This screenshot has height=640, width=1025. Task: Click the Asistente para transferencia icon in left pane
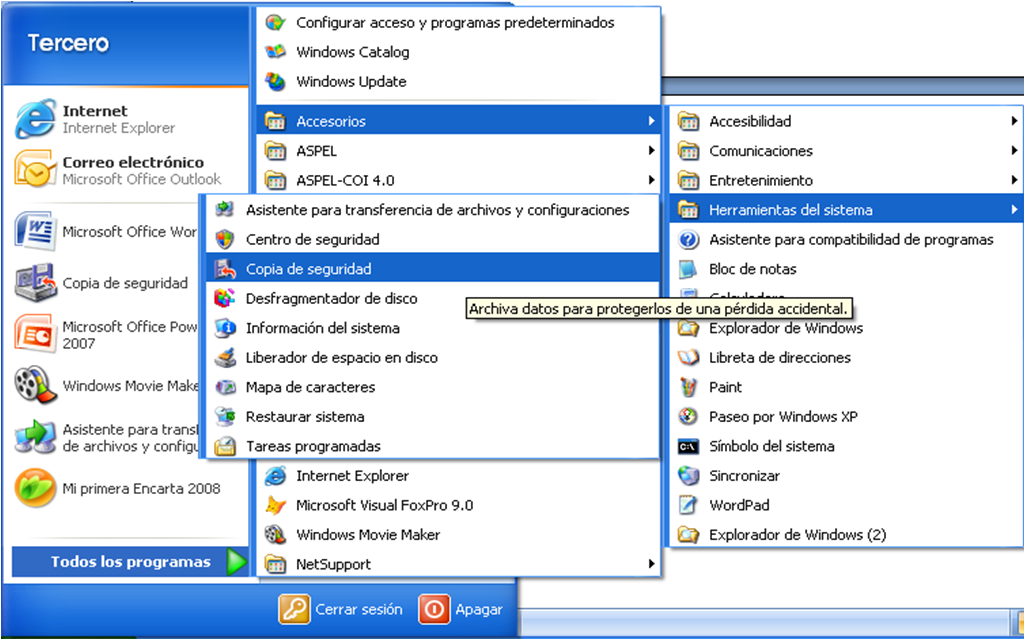click(x=35, y=437)
